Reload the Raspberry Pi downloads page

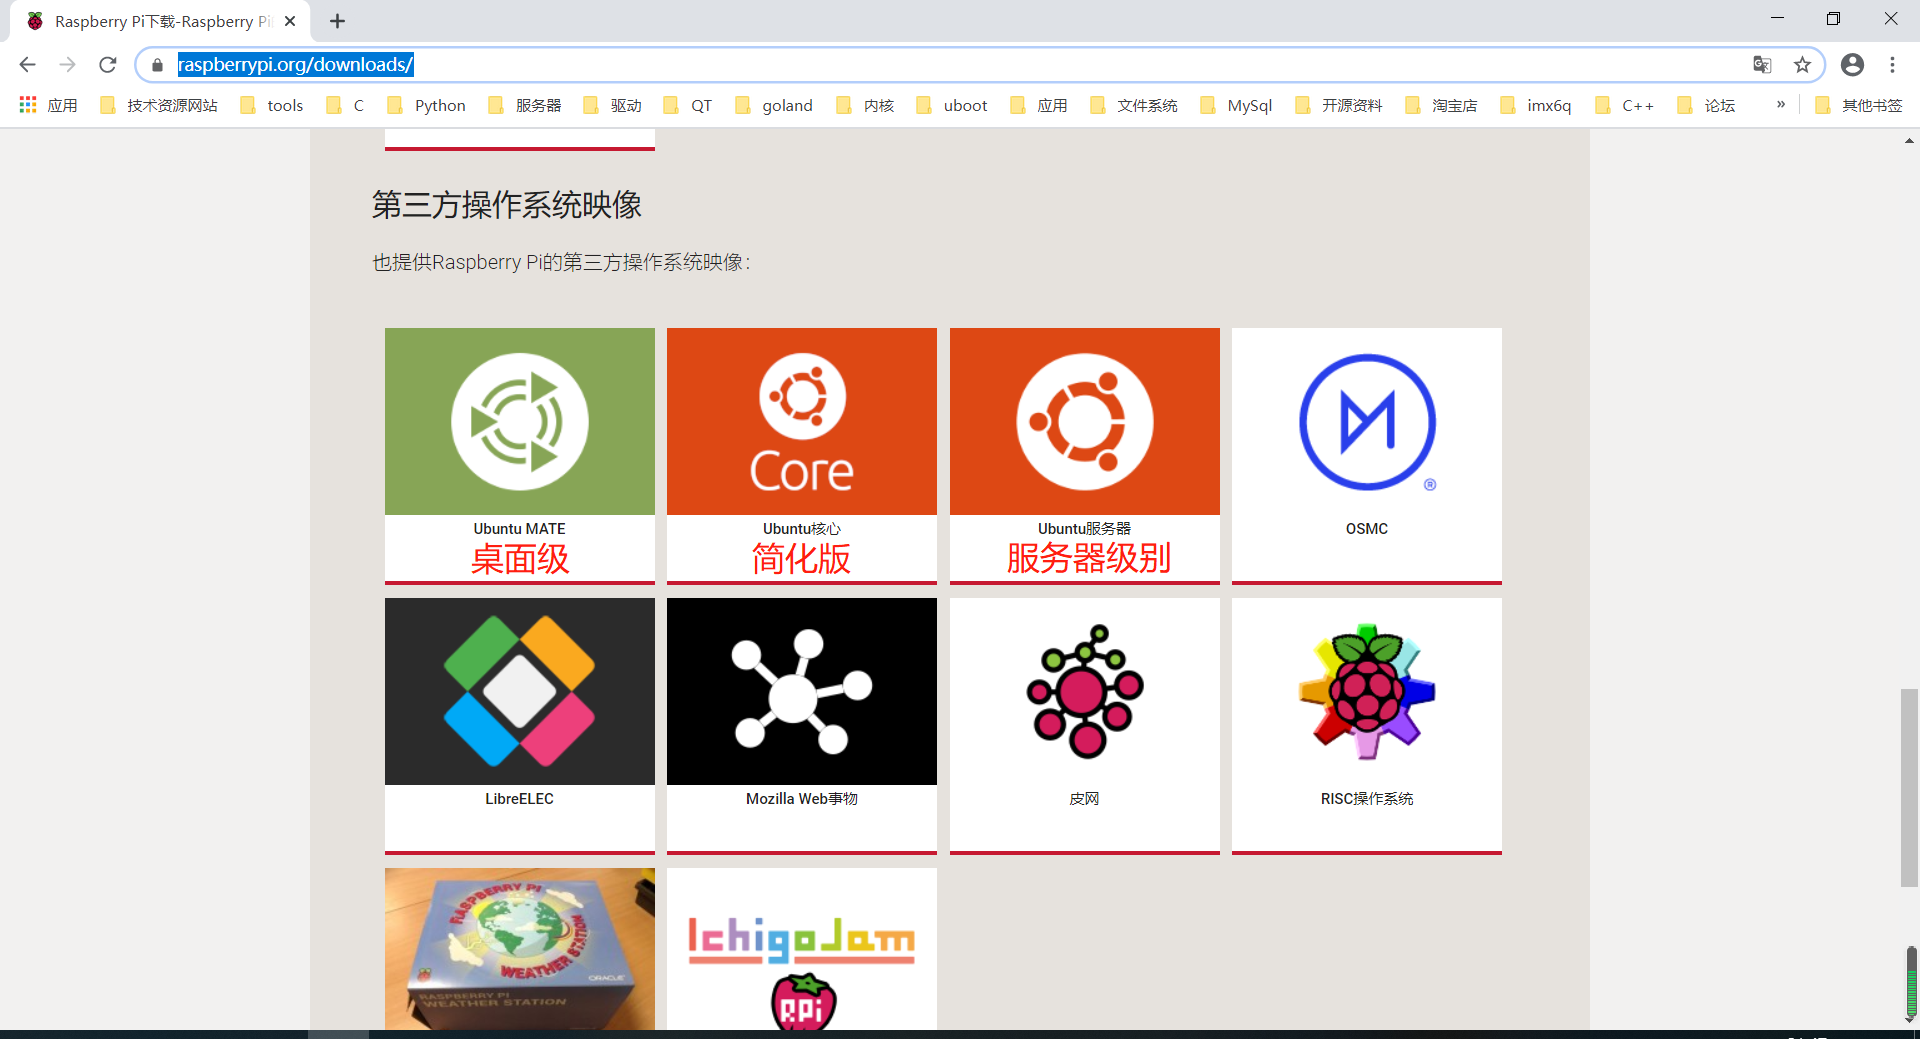(108, 65)
